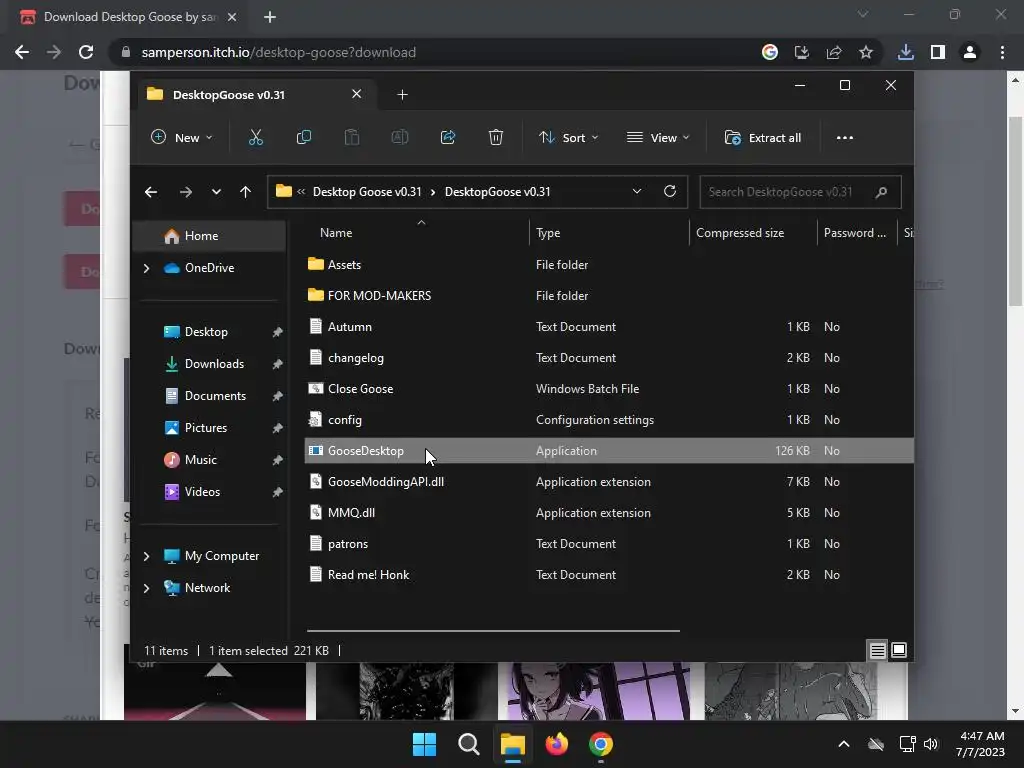Click the double chevron before Desktop Goose v0.31
The height and width of the screenshot is (768, 1024).
tap(301, 191)
